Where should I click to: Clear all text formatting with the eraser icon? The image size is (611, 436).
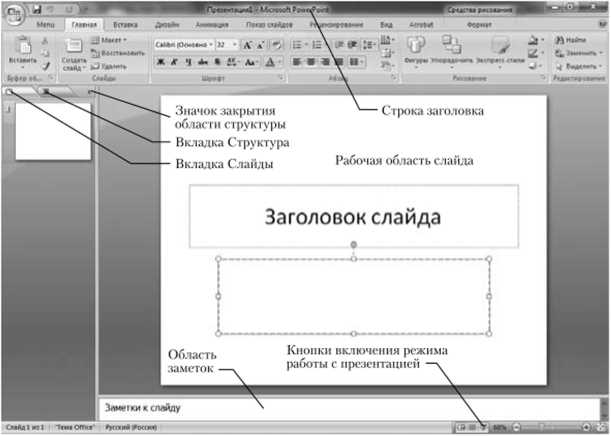276,45
